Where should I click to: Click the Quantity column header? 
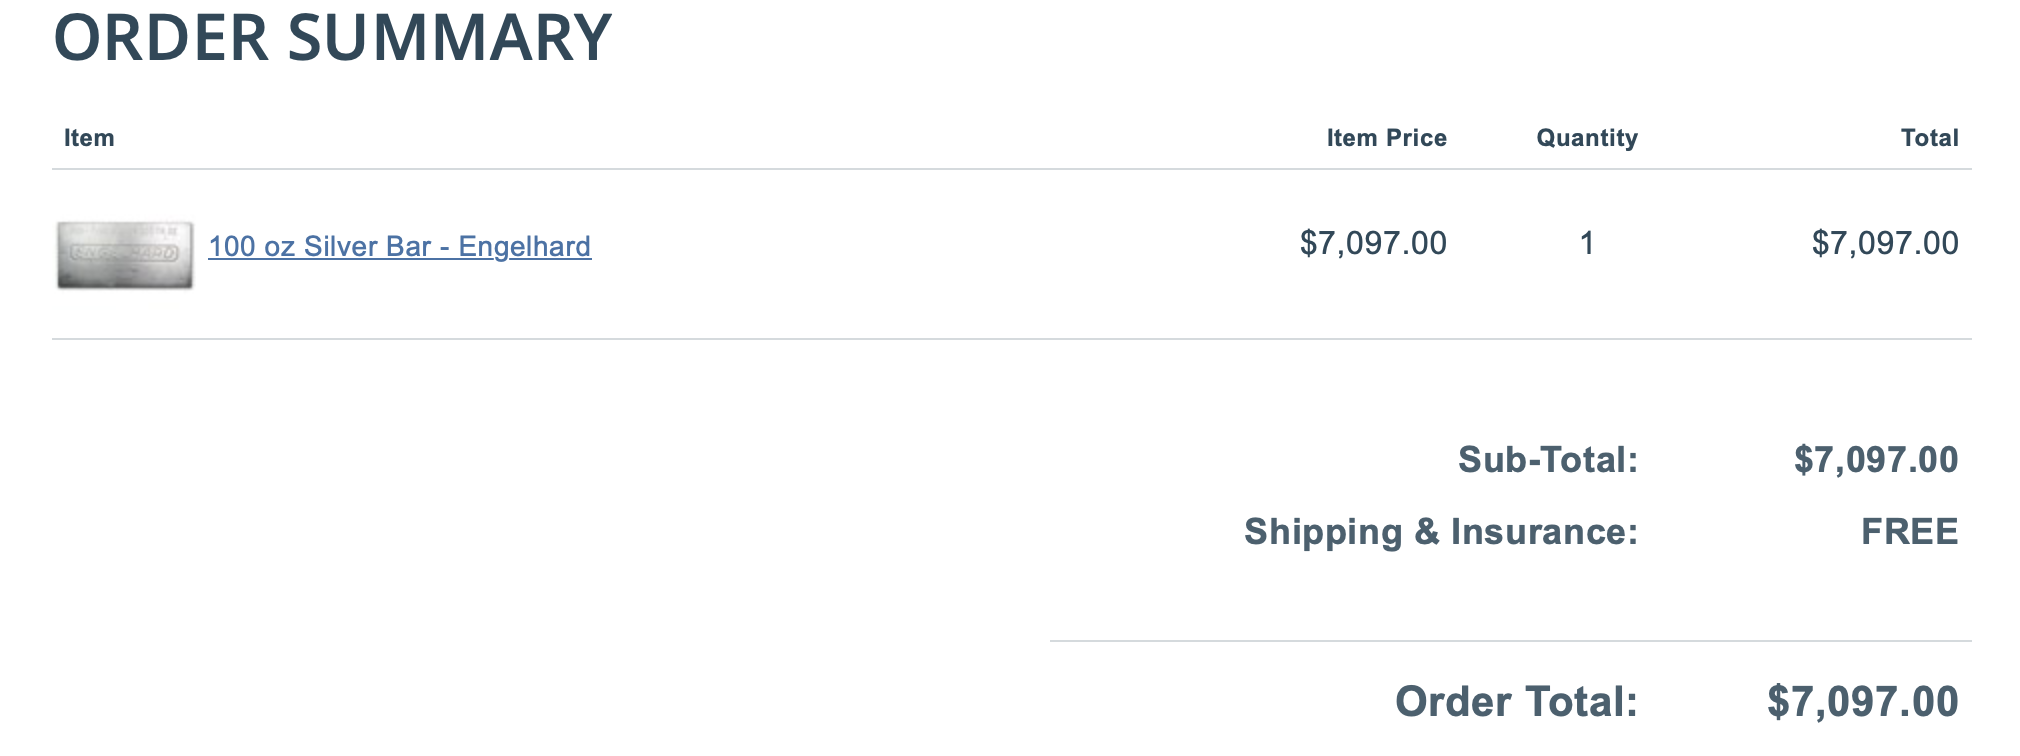point(1586,138)
